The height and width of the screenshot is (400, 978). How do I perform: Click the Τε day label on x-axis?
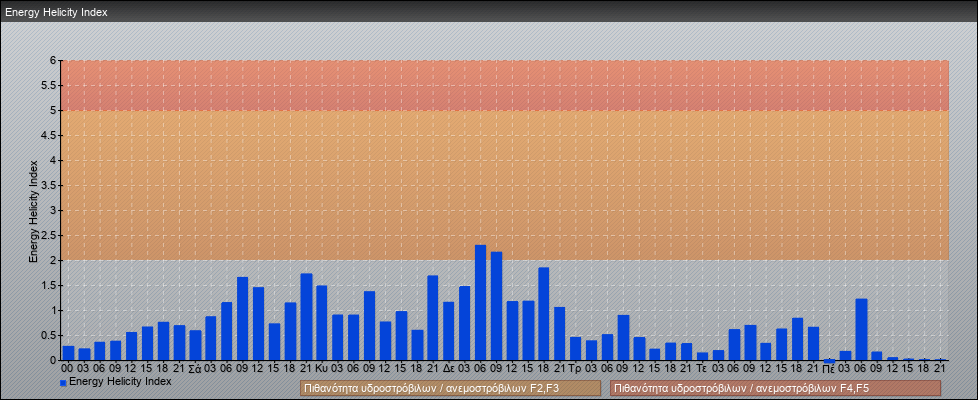(702, 369)
